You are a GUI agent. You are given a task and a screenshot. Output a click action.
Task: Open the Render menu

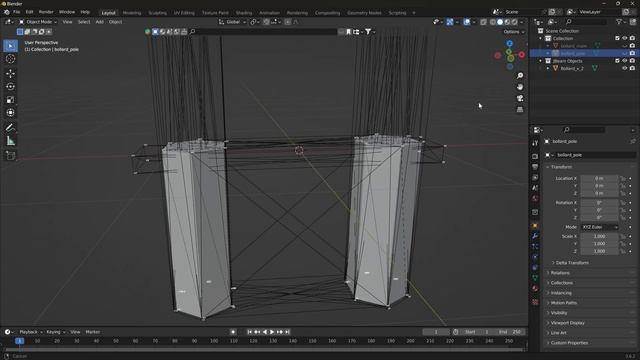pyautogui.click(x=46, y=12)
